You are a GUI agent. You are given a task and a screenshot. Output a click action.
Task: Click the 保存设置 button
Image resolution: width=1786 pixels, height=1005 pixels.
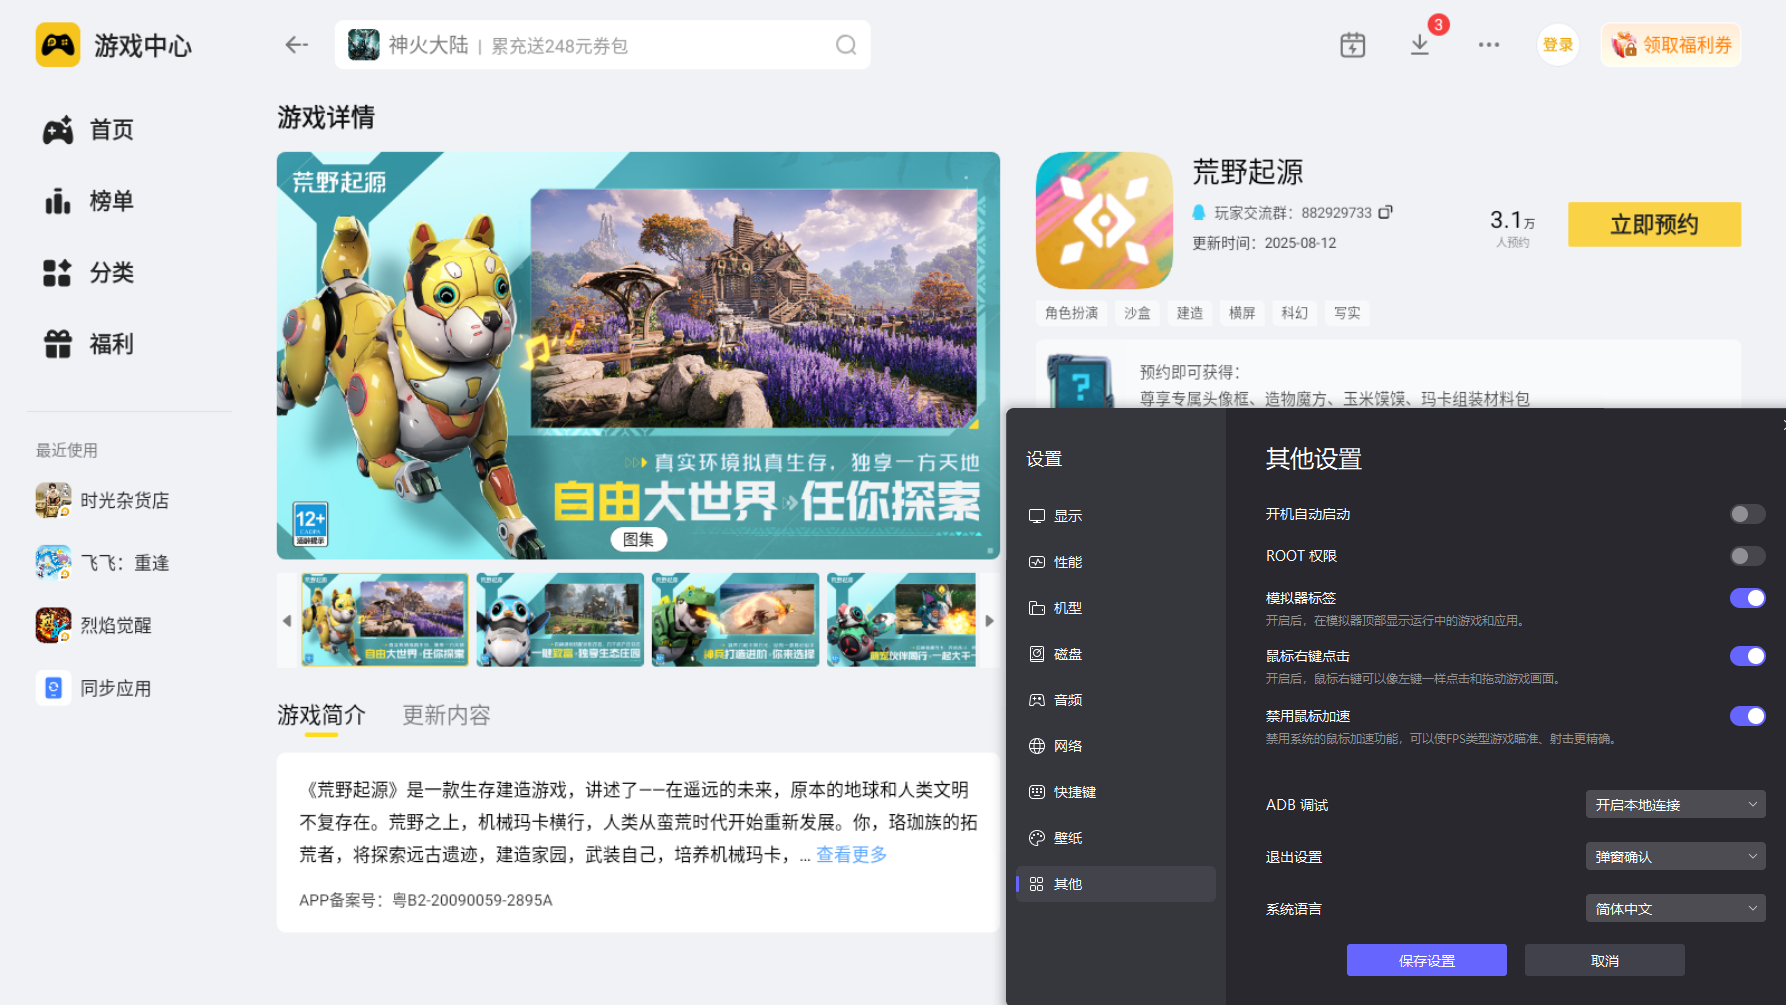coord(1427,959)
